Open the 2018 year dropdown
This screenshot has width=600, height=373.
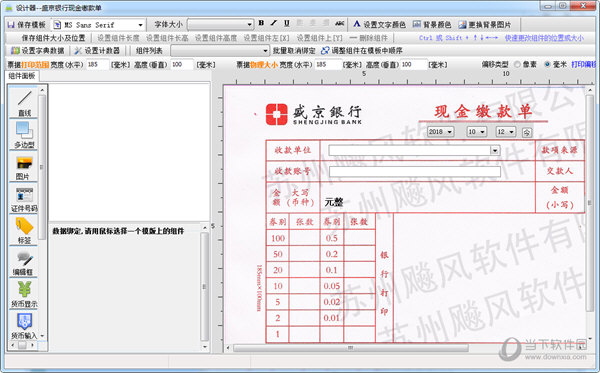pyautogui.click(x=440, y=132)
